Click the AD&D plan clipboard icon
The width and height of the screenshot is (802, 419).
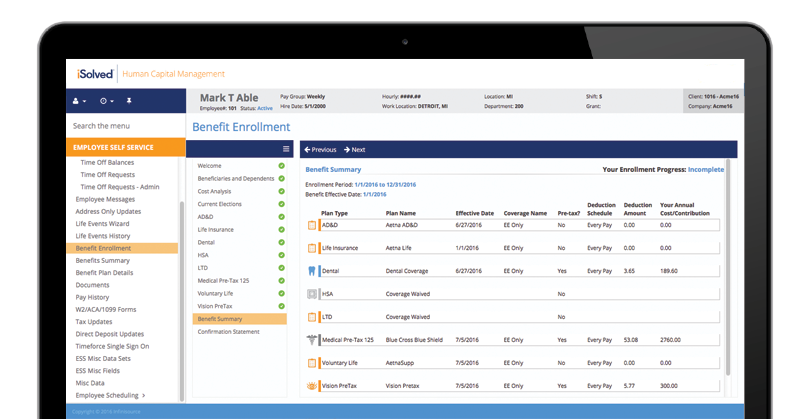coord(311,225)
